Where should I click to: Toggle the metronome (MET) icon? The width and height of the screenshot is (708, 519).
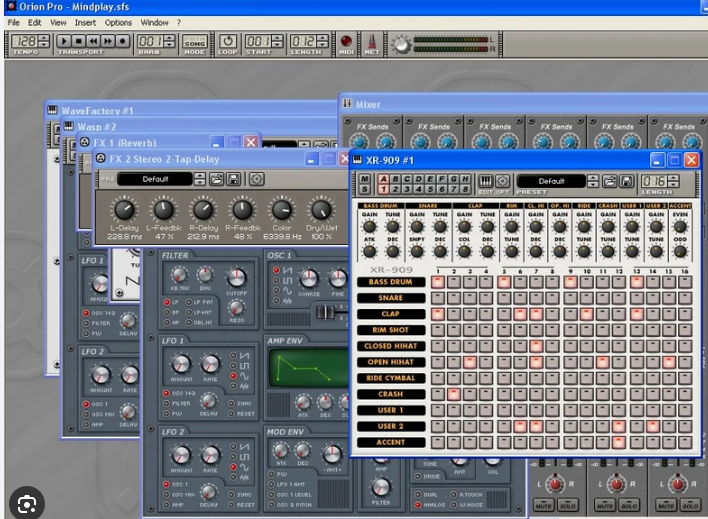372,42
